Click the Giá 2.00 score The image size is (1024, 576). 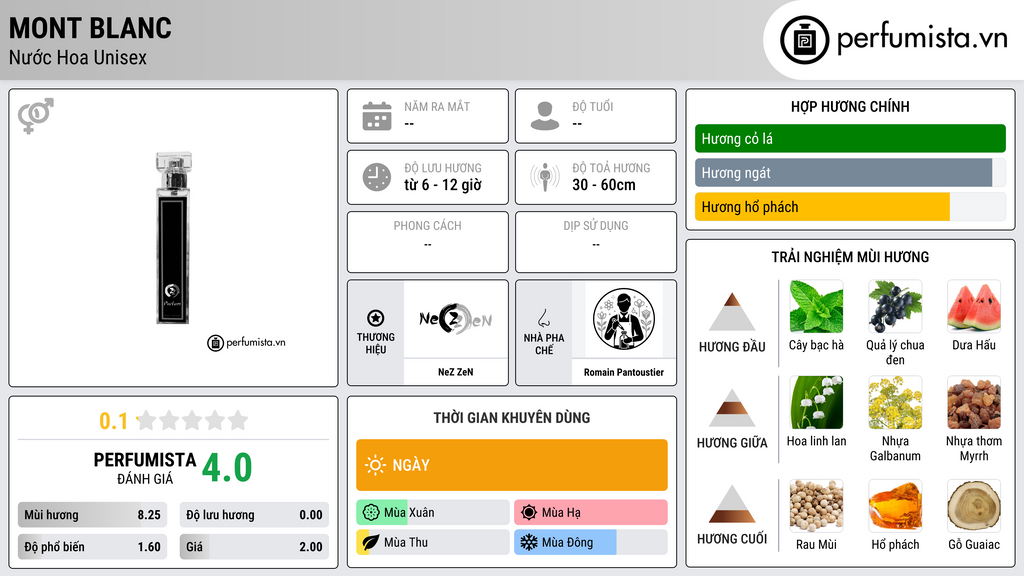[x=254, y=547]
